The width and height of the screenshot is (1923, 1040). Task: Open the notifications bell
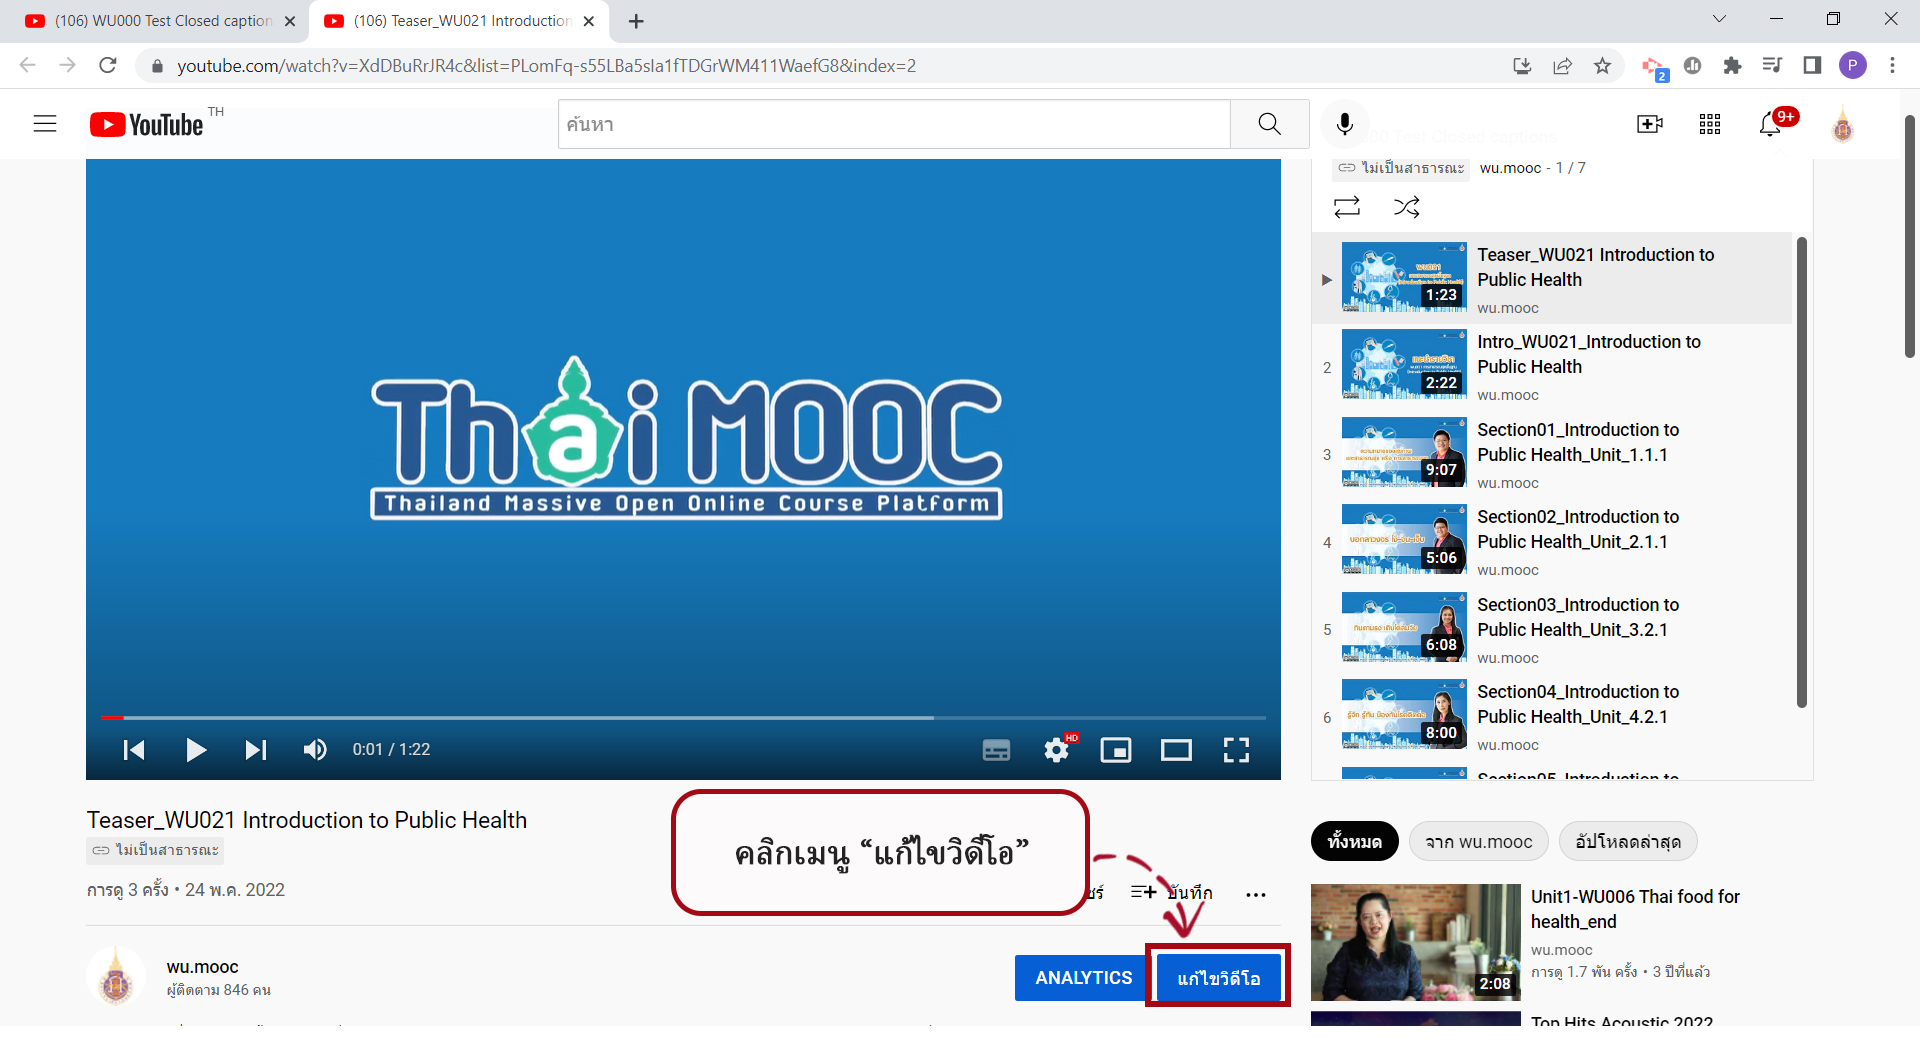pos(1770,124)
